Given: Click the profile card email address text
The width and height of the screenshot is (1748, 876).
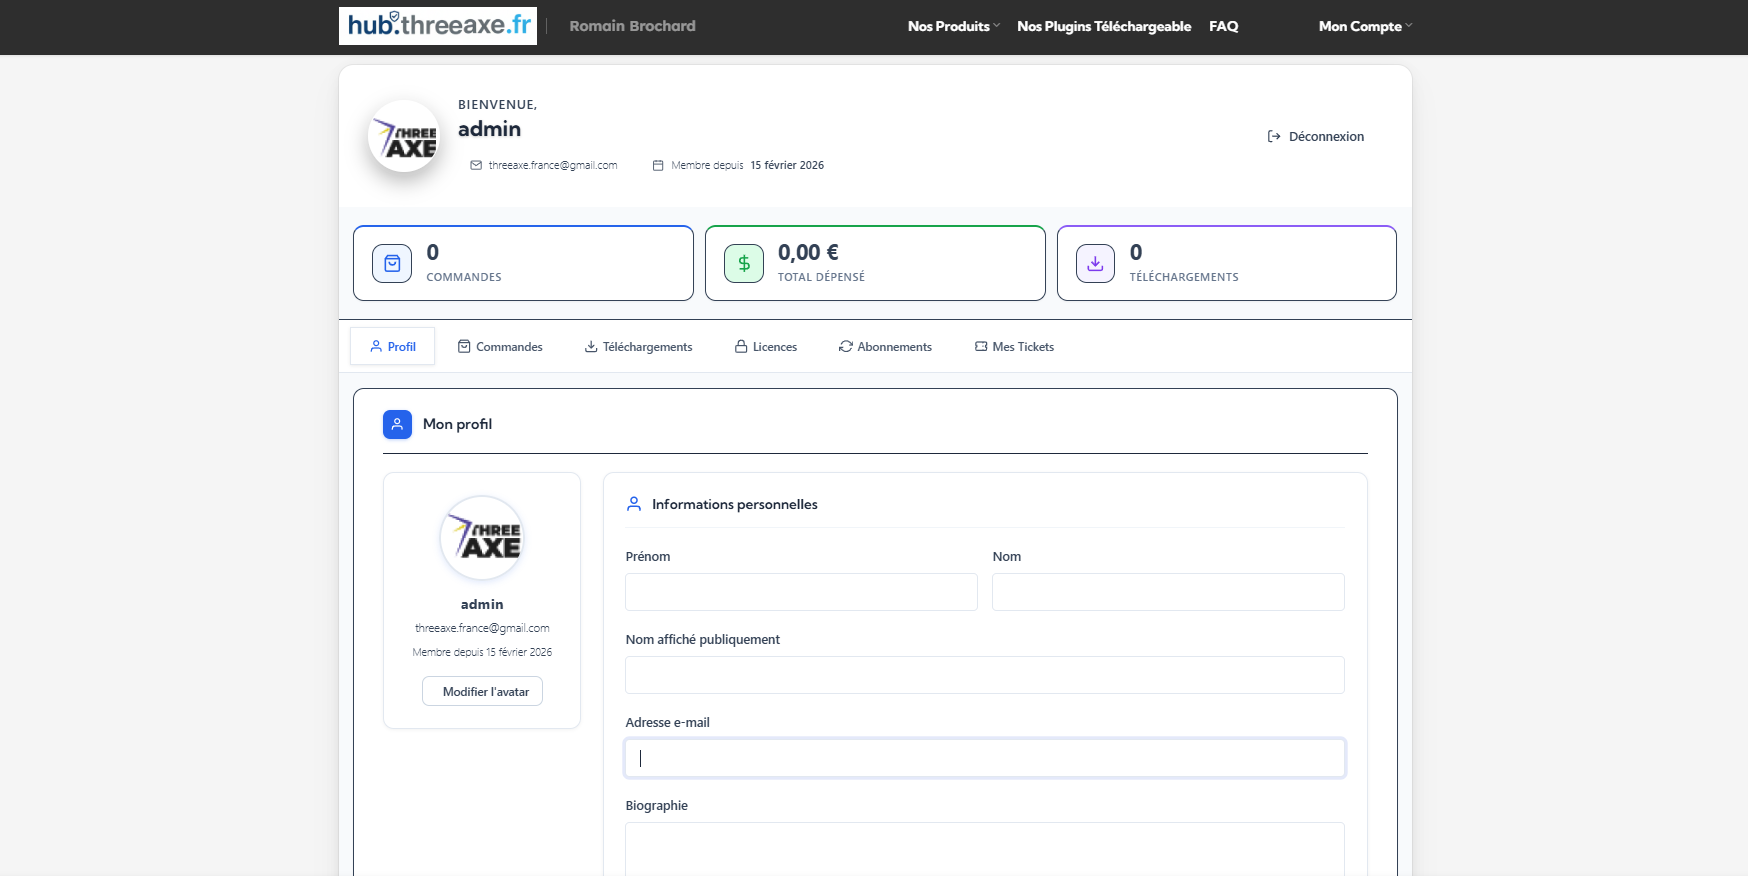Looking at the screenshot, I should coord(482,628).
